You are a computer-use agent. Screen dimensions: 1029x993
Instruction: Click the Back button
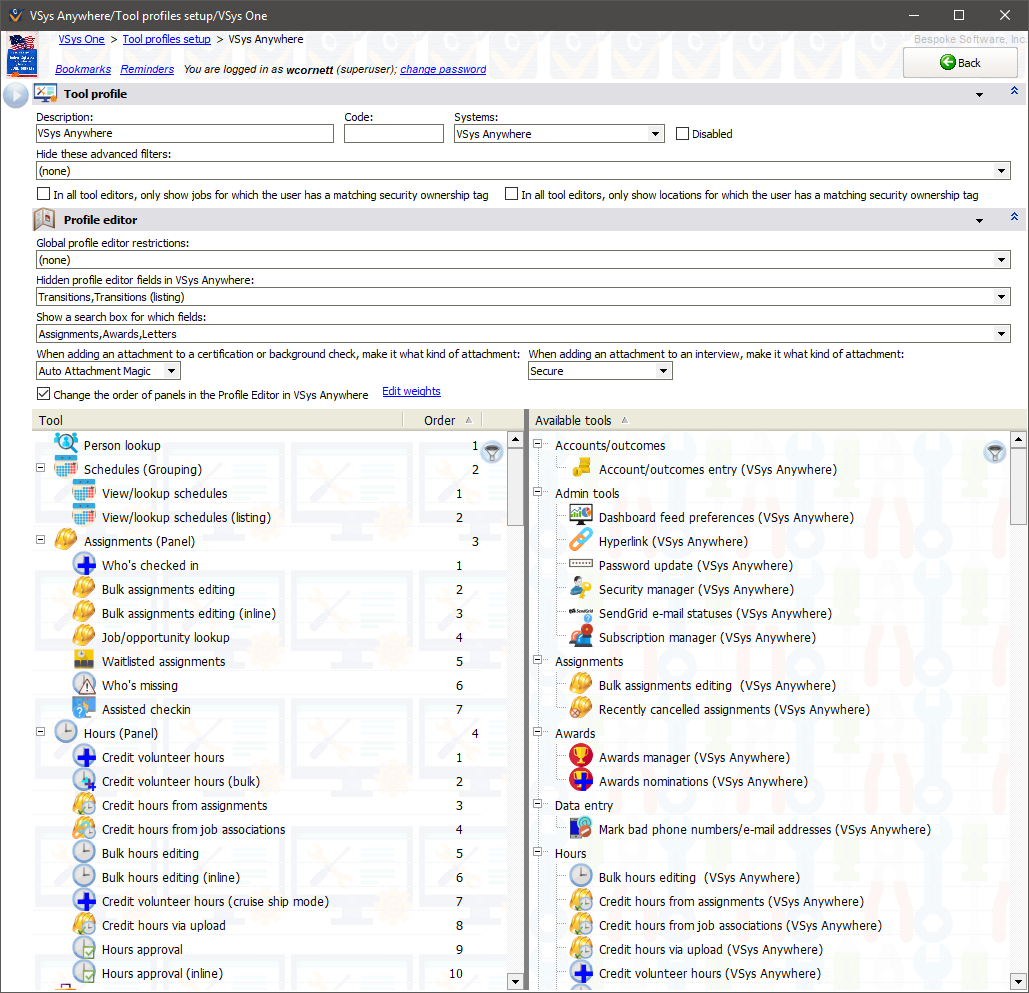pos(960,62)
